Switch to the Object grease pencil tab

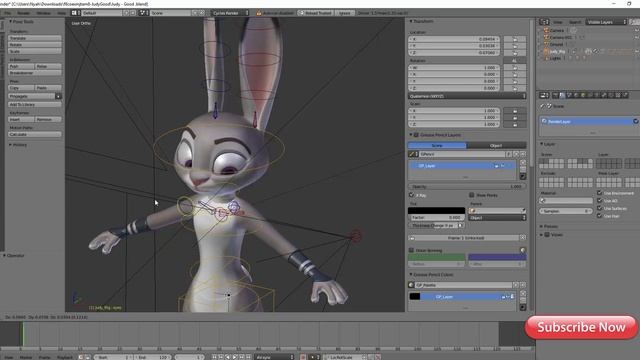tap(496, 145)
